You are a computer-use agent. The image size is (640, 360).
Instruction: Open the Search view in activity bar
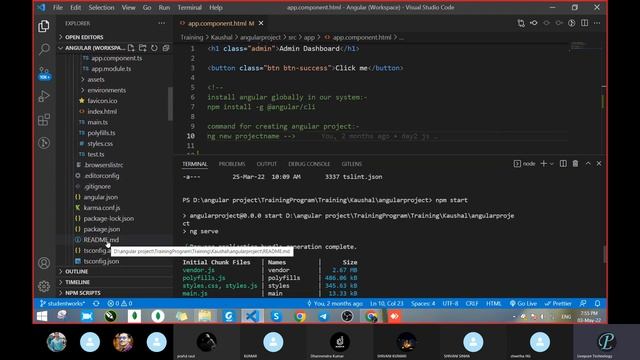click(44, 49)
